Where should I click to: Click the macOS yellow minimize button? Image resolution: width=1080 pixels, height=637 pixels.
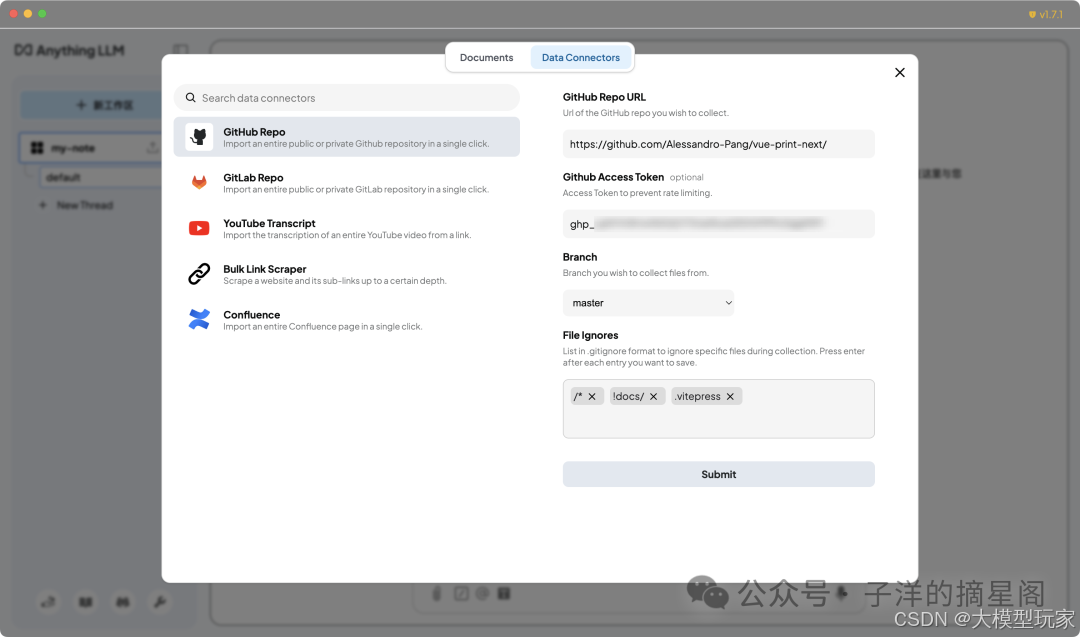(28, 14)
